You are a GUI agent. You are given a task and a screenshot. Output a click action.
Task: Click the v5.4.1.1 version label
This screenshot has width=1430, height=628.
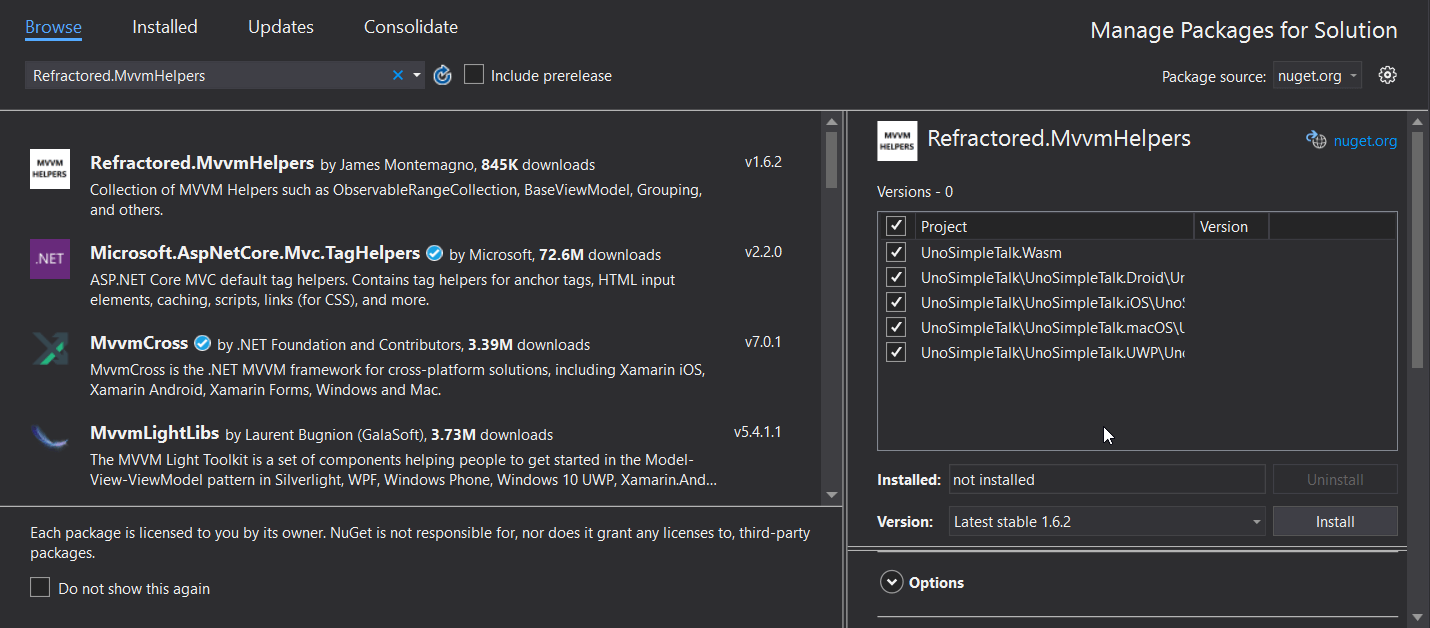click(757, 432)
